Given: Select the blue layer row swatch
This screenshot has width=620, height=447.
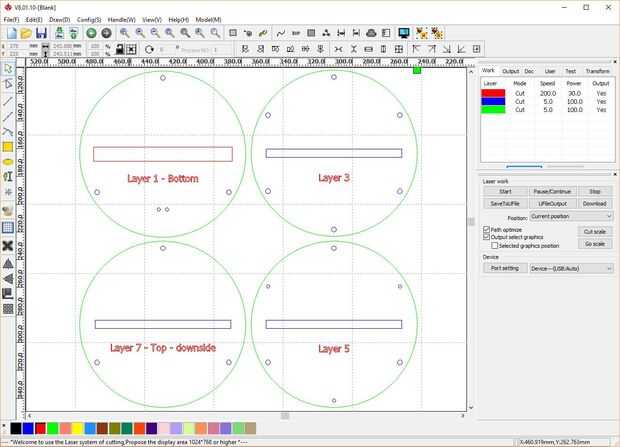Looking at the screenshot, I should 493,102.
